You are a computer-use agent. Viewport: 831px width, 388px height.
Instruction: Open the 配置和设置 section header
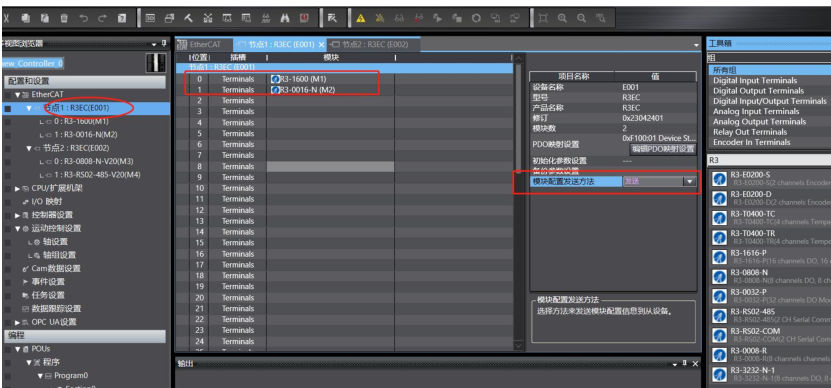pos(85,81)
